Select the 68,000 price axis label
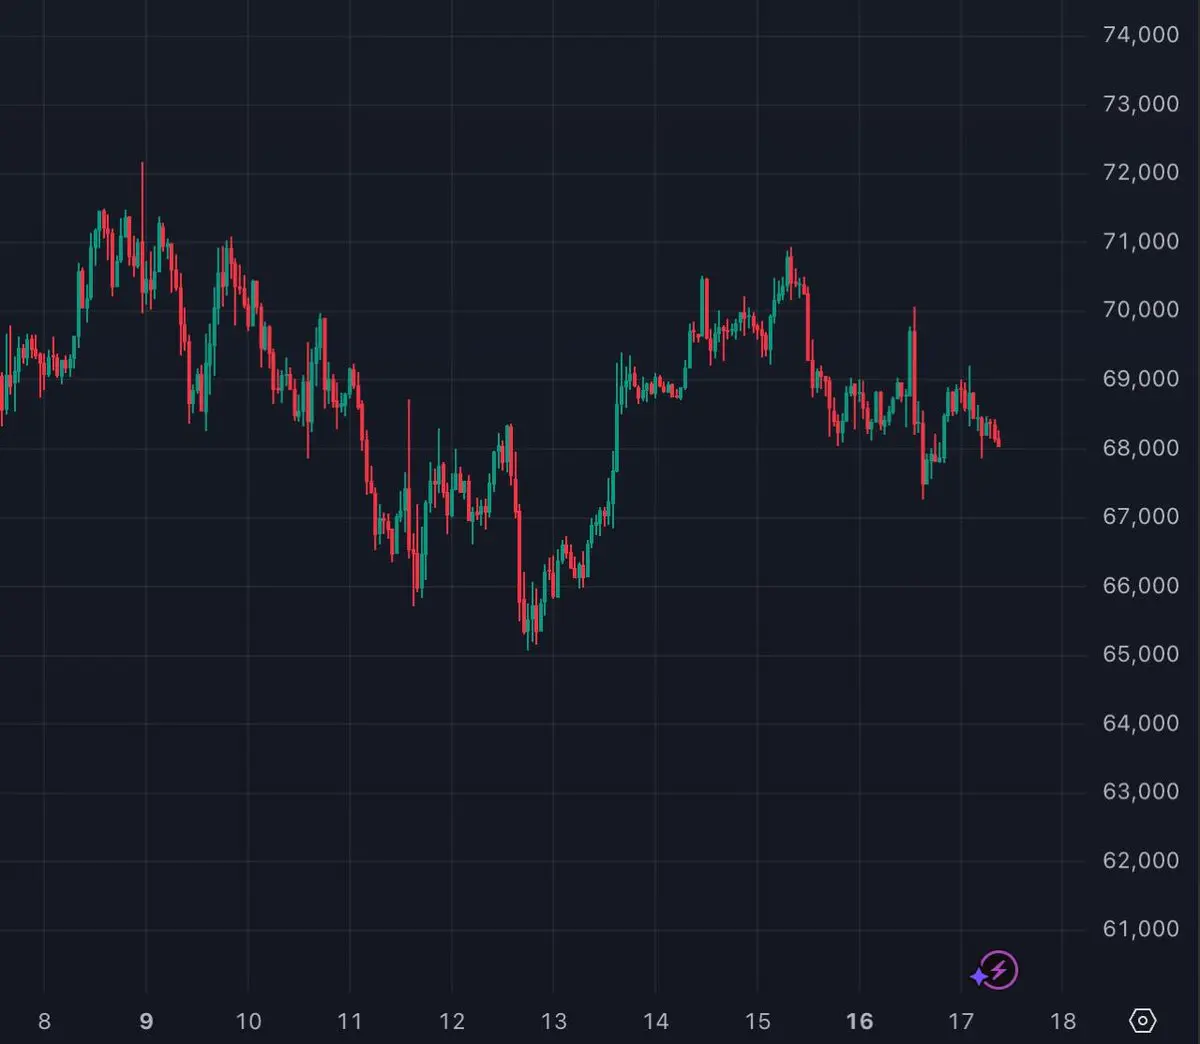 pyautogui.click(x=1141, y=448)
